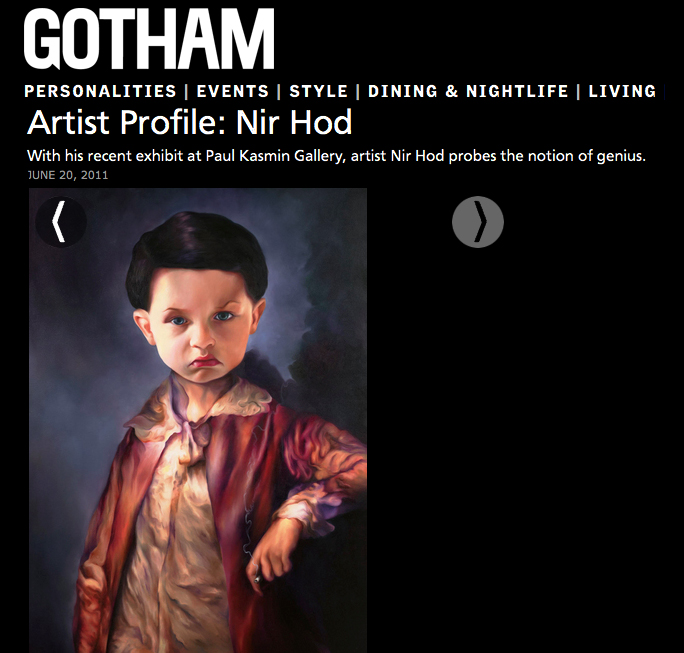Advance to the next slideshow image
The height and width of the screenshot is (653, 684).
[x=478, y=222]
